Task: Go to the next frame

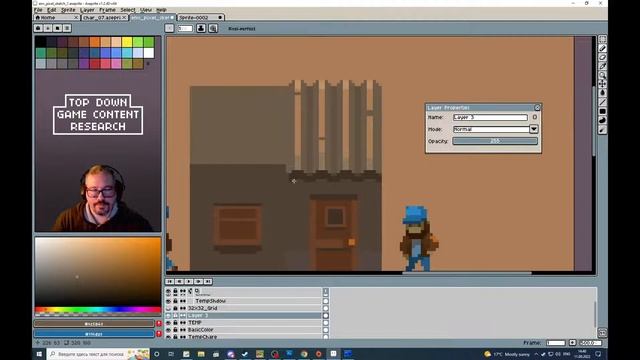Action: 199,282
